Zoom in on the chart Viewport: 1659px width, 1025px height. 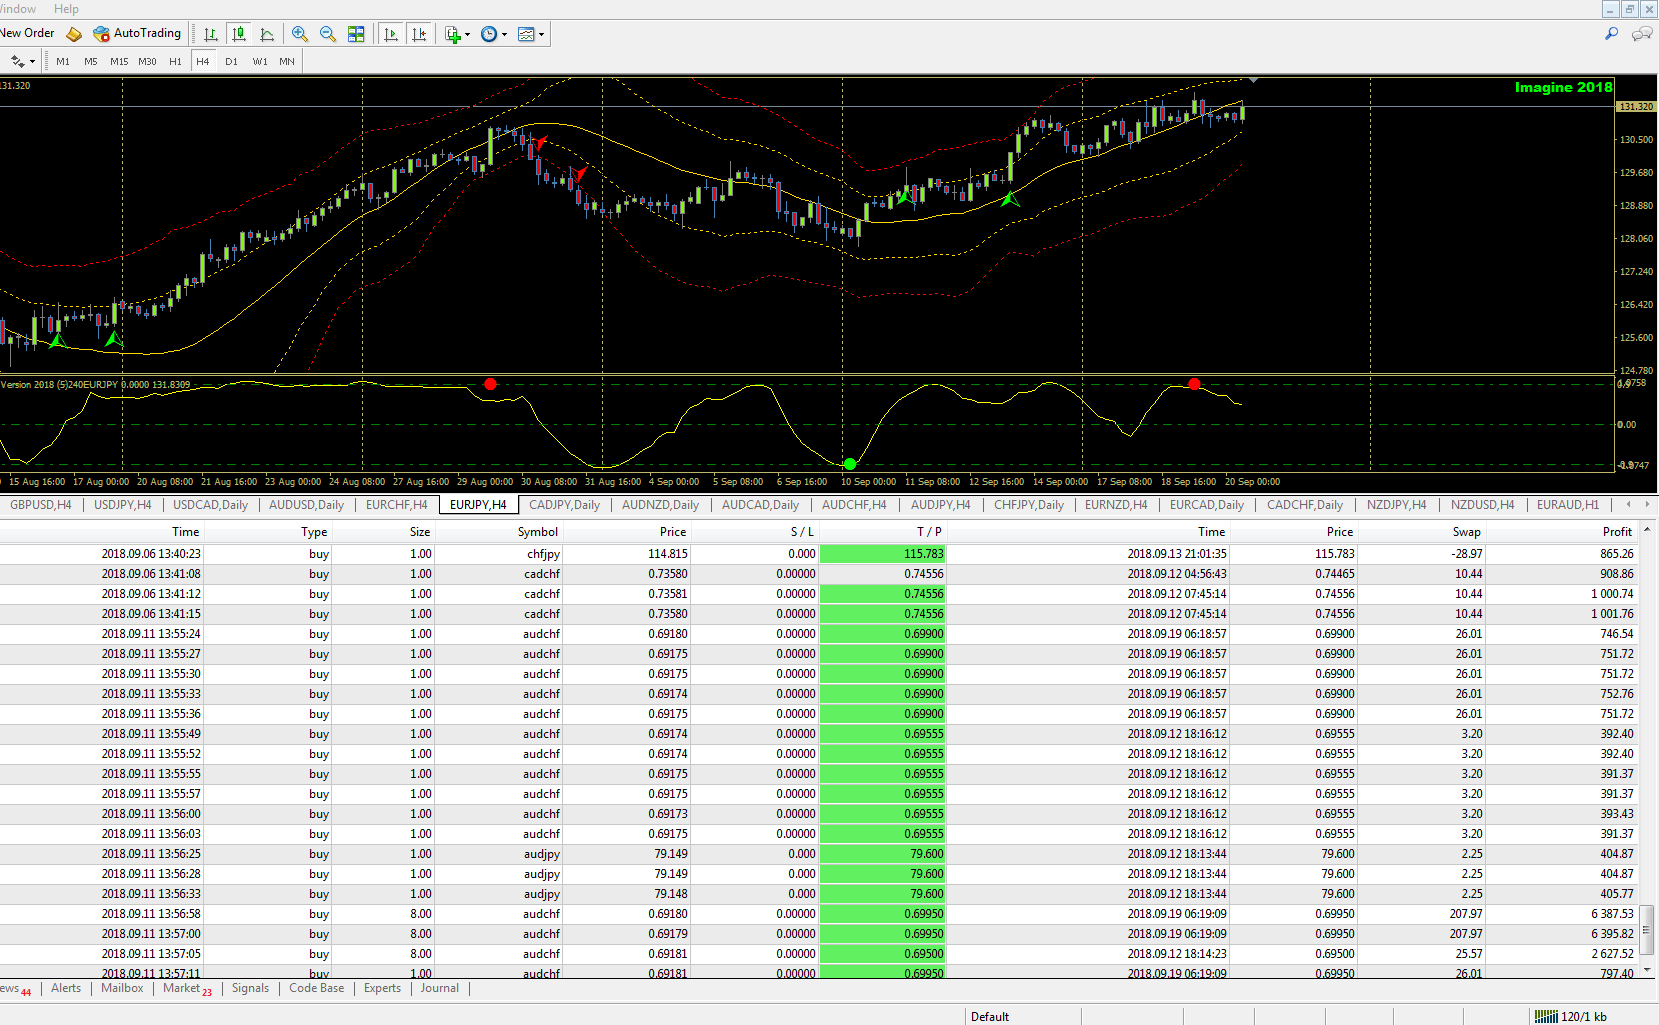click(x=300, y=34)
